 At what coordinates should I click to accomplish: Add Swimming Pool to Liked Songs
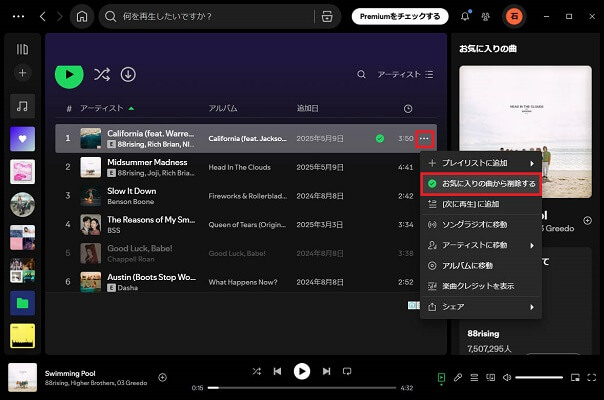[163, 377]
